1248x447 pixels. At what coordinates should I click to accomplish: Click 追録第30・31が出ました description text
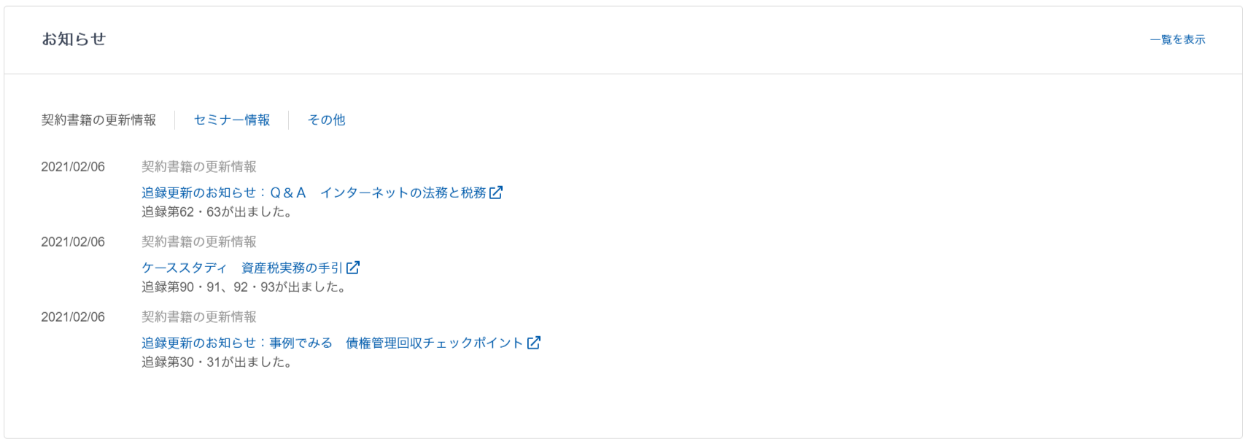[216, 362]
